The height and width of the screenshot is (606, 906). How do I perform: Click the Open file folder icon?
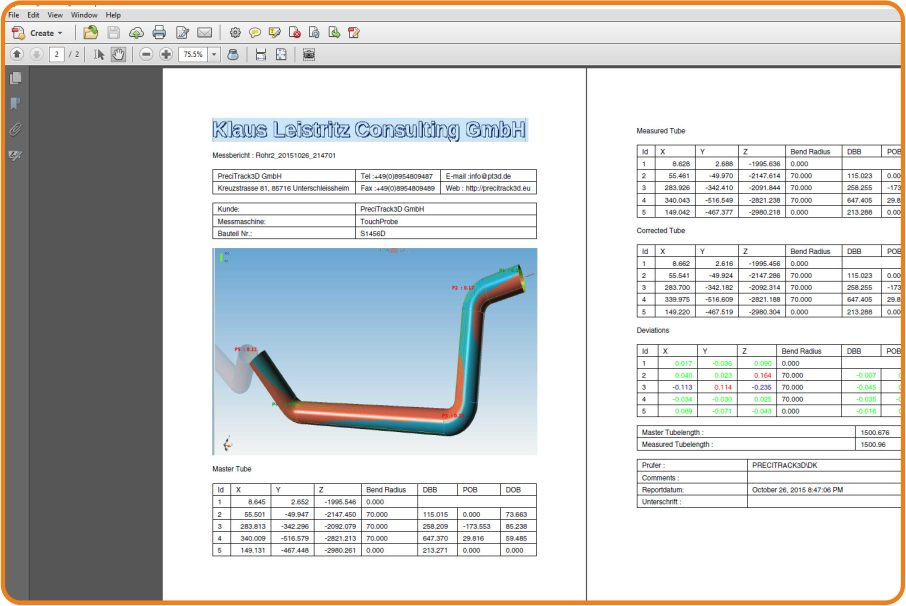point(91,33)
